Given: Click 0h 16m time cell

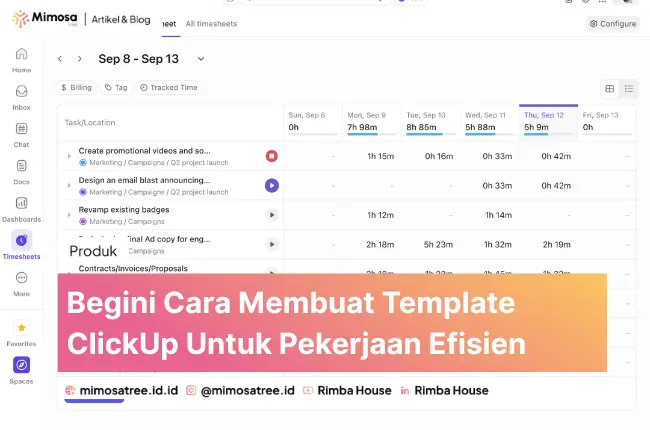Looking at the screenshot, I should coord(439,156).
